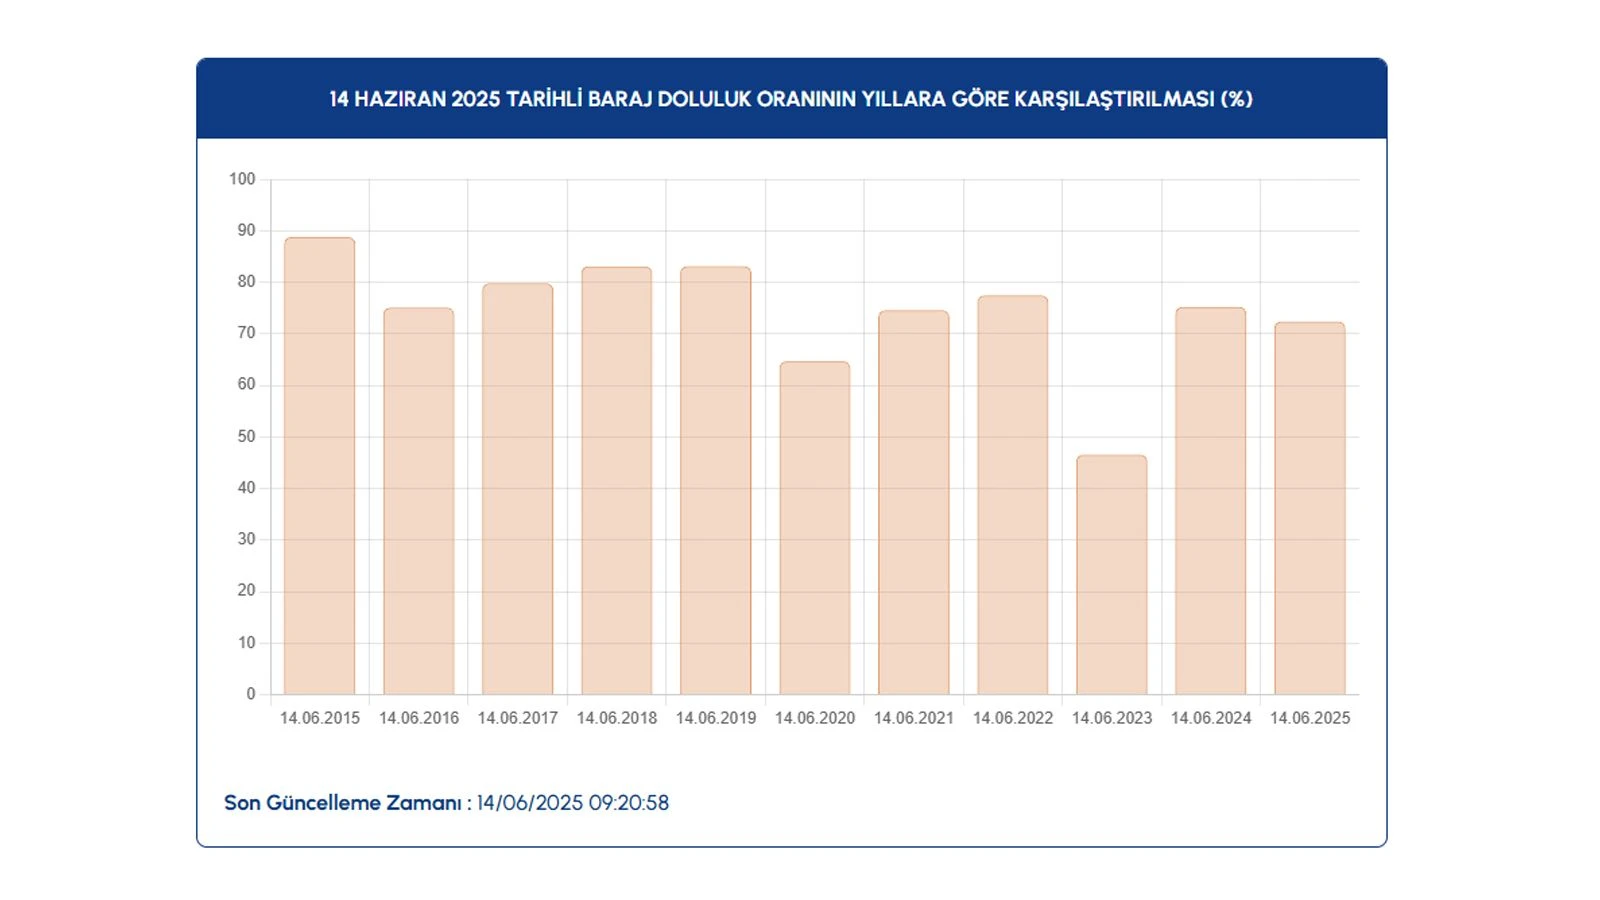Click the 50 y-axis label

point(246,436)
